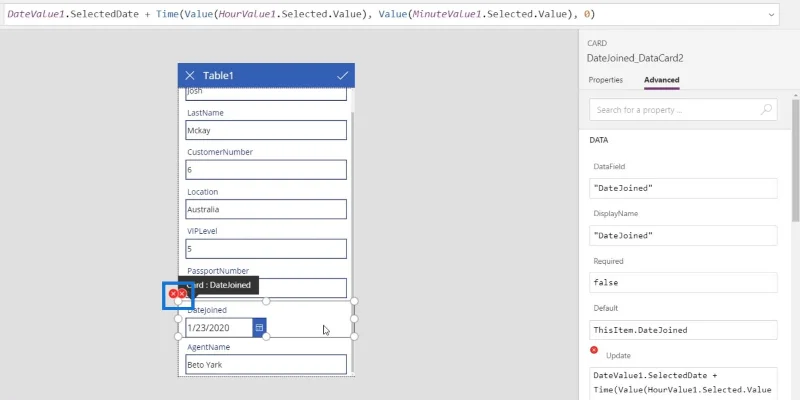Click the VIPLevel label
This screenshot has height=400, width=800.
point(202,231)
